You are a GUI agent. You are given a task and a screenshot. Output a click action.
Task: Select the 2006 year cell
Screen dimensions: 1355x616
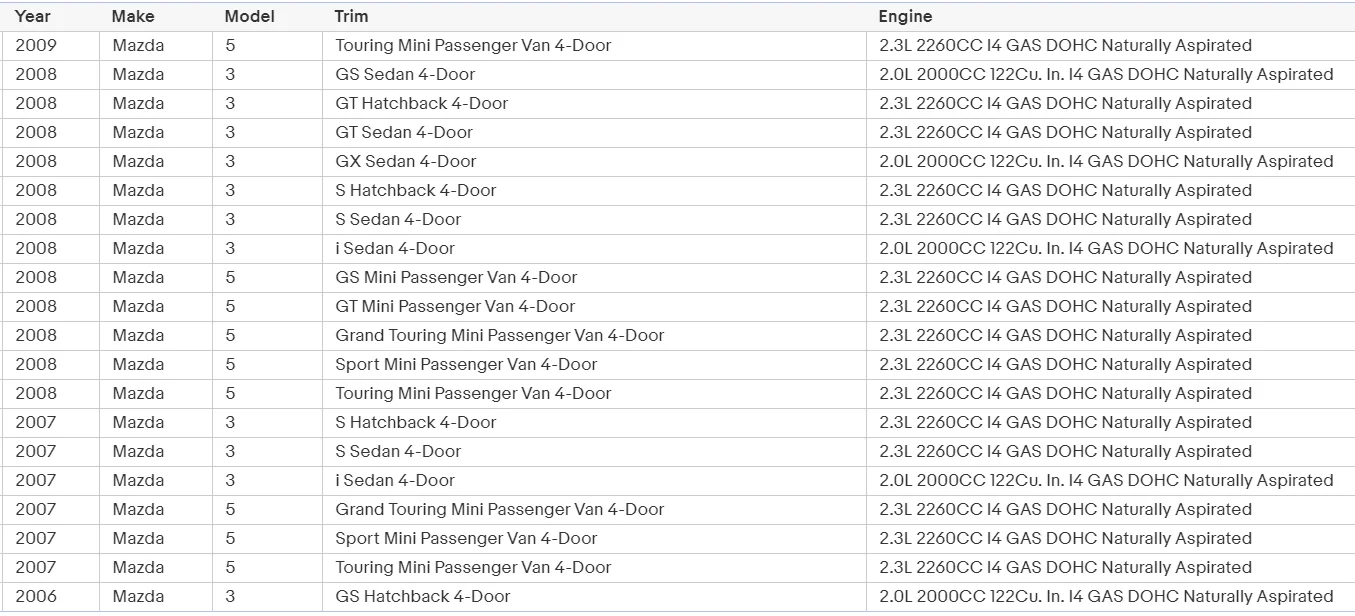(x=36, y=596)
